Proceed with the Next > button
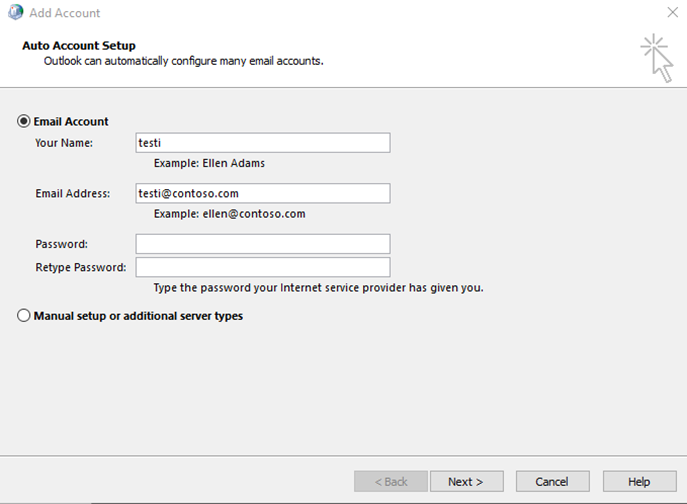Image resolution: width=687 pixels, height=504 pixels. point(467,482)
